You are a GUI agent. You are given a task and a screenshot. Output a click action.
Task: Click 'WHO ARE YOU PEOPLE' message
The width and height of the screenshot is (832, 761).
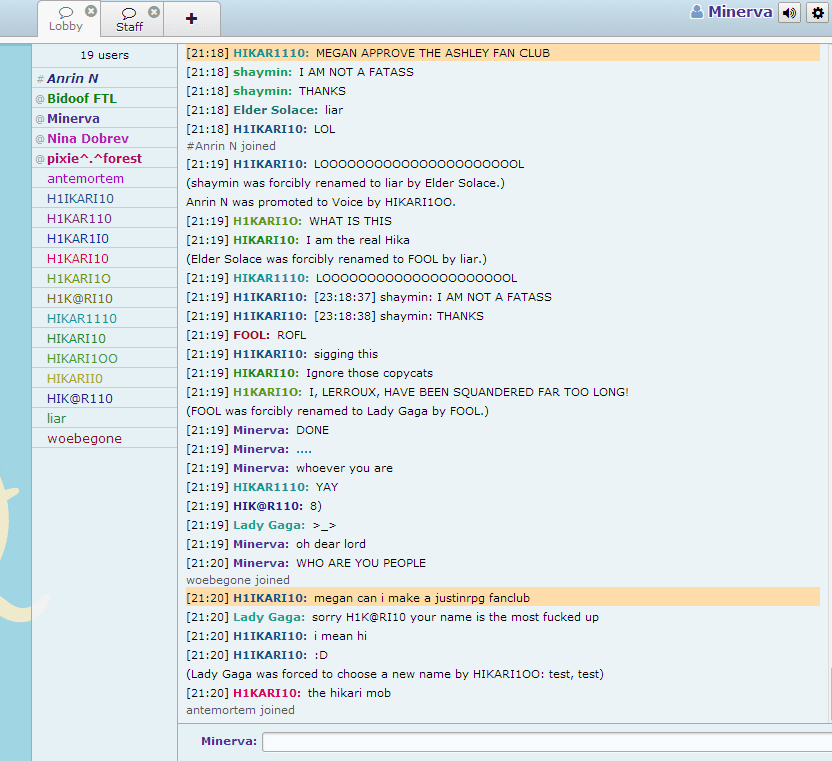(361, 563)
